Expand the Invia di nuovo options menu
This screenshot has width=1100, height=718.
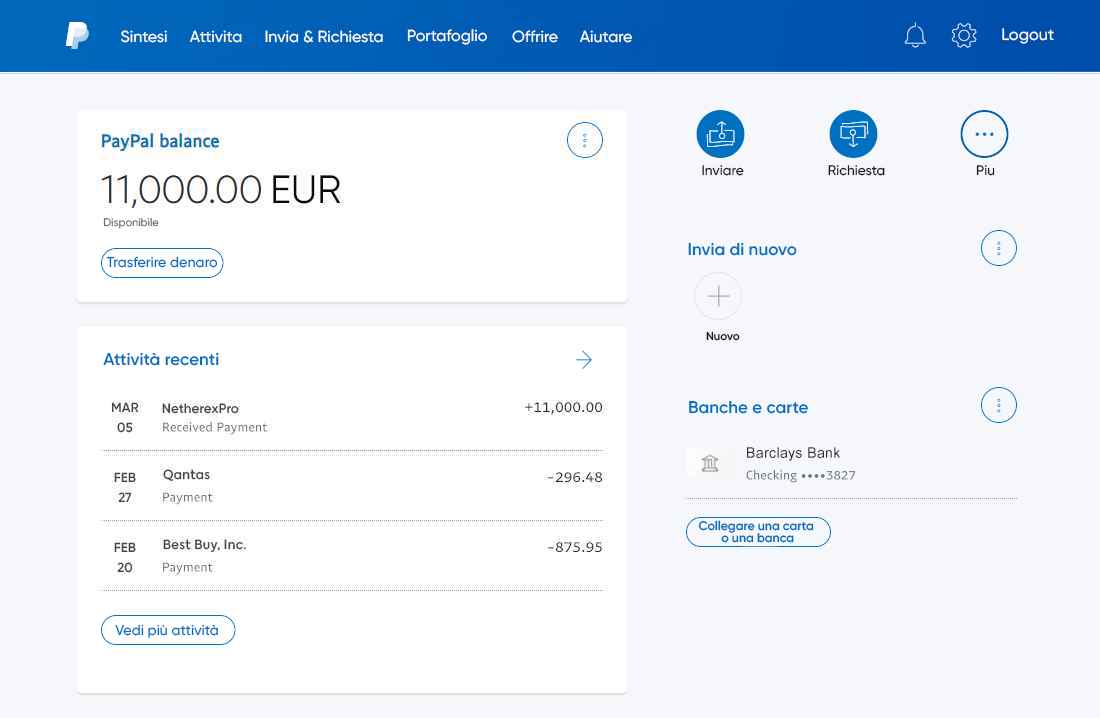(x=998, y=248)
